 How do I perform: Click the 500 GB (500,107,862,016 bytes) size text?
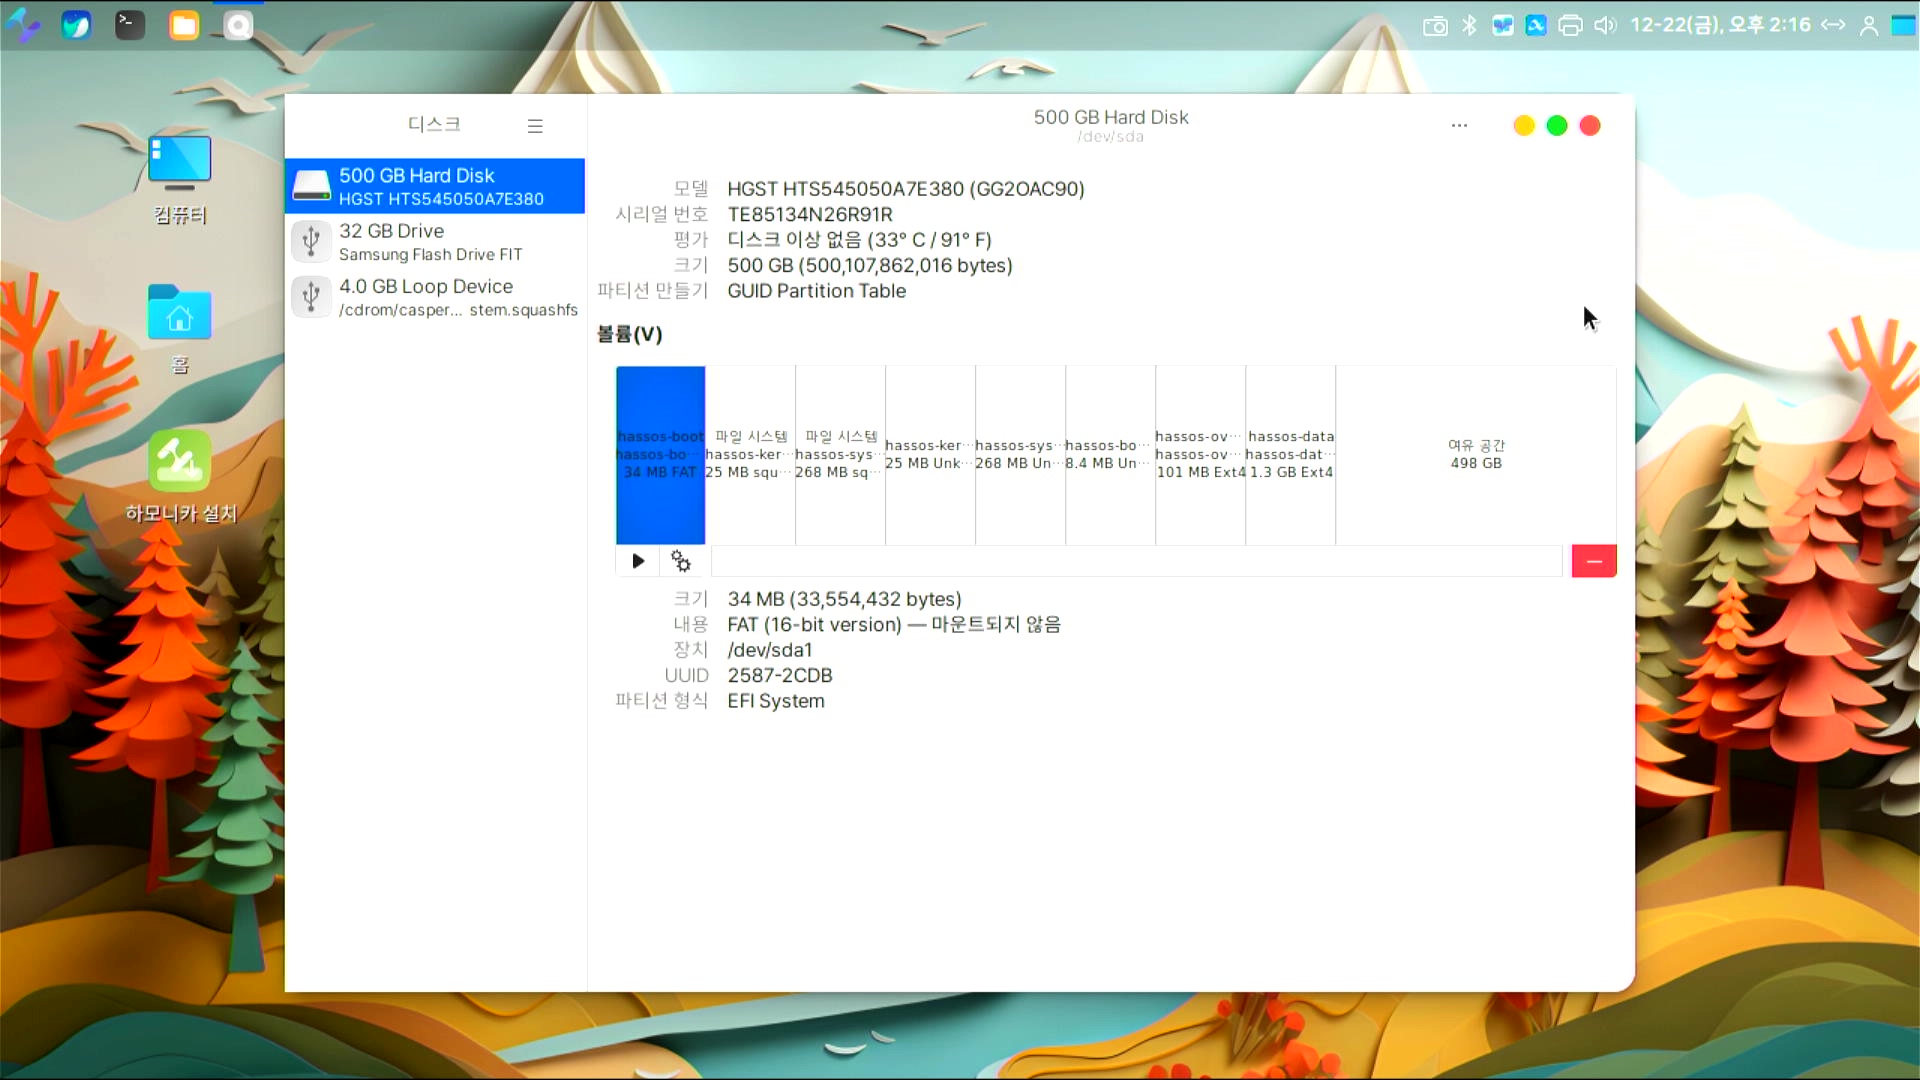pyautogui.click(x=870, y=265)
